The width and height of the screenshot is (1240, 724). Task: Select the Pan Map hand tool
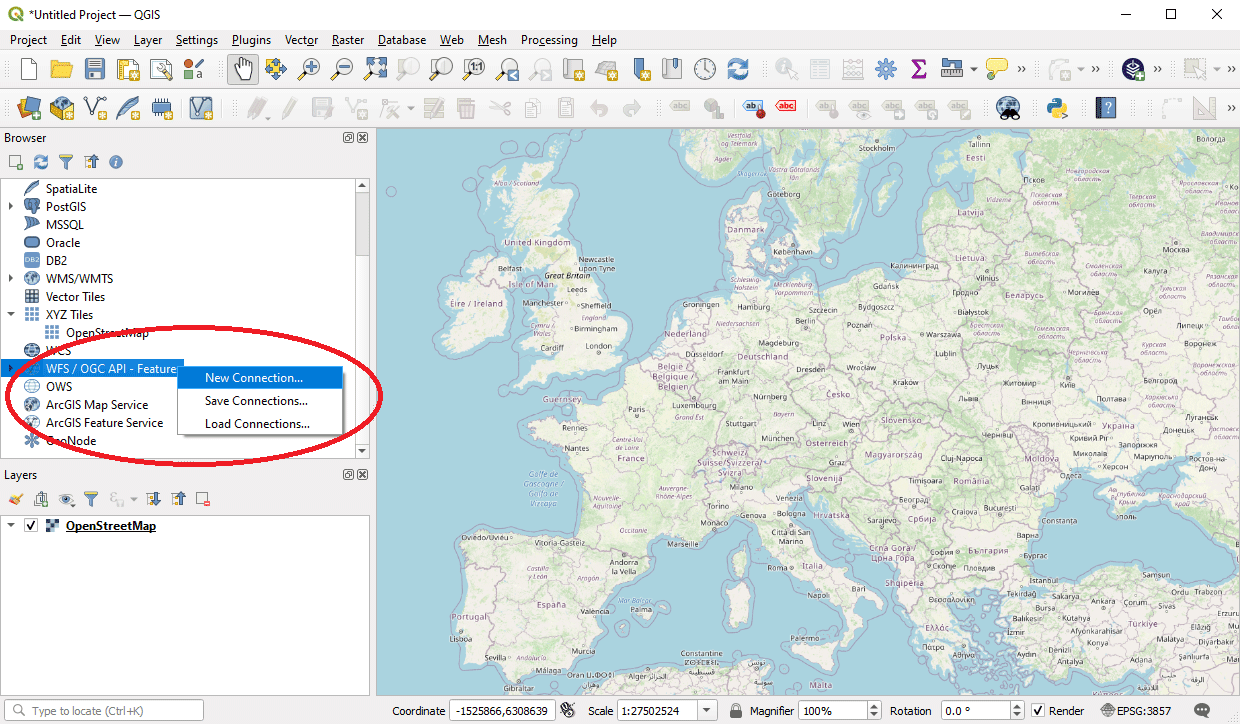coord(245,69)
